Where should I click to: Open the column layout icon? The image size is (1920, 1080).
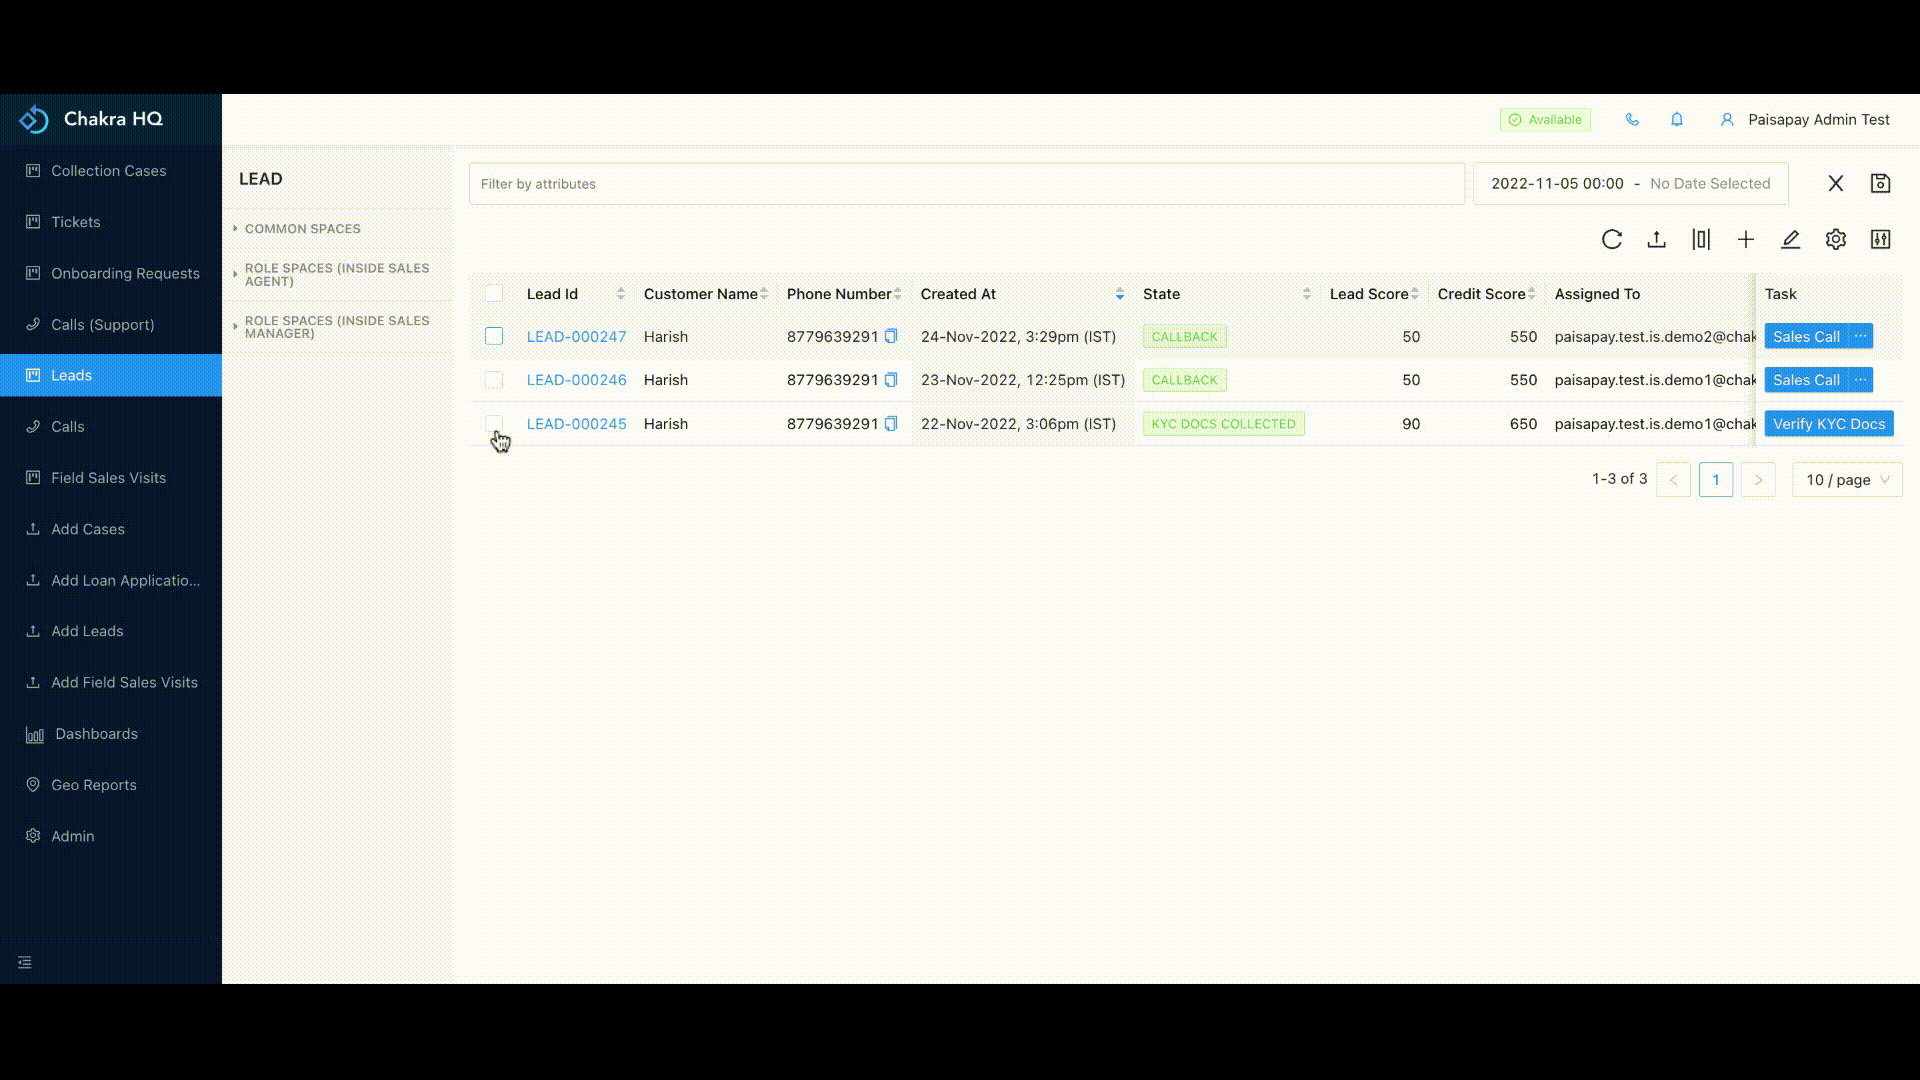(x=1701, y=240)
